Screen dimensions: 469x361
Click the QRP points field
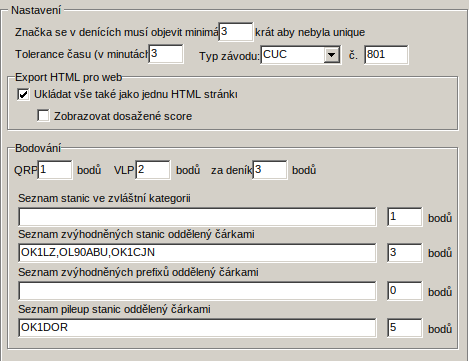tap(55, 170)
